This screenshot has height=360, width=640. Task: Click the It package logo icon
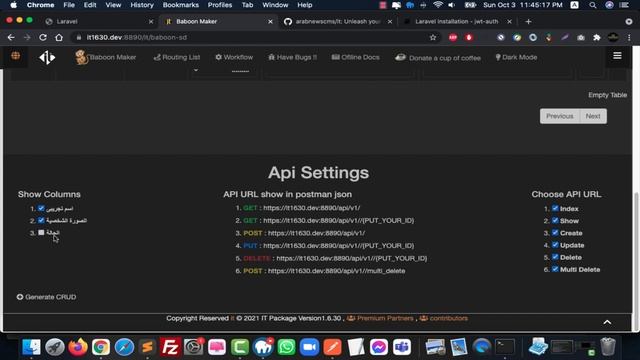coord(47,58)
